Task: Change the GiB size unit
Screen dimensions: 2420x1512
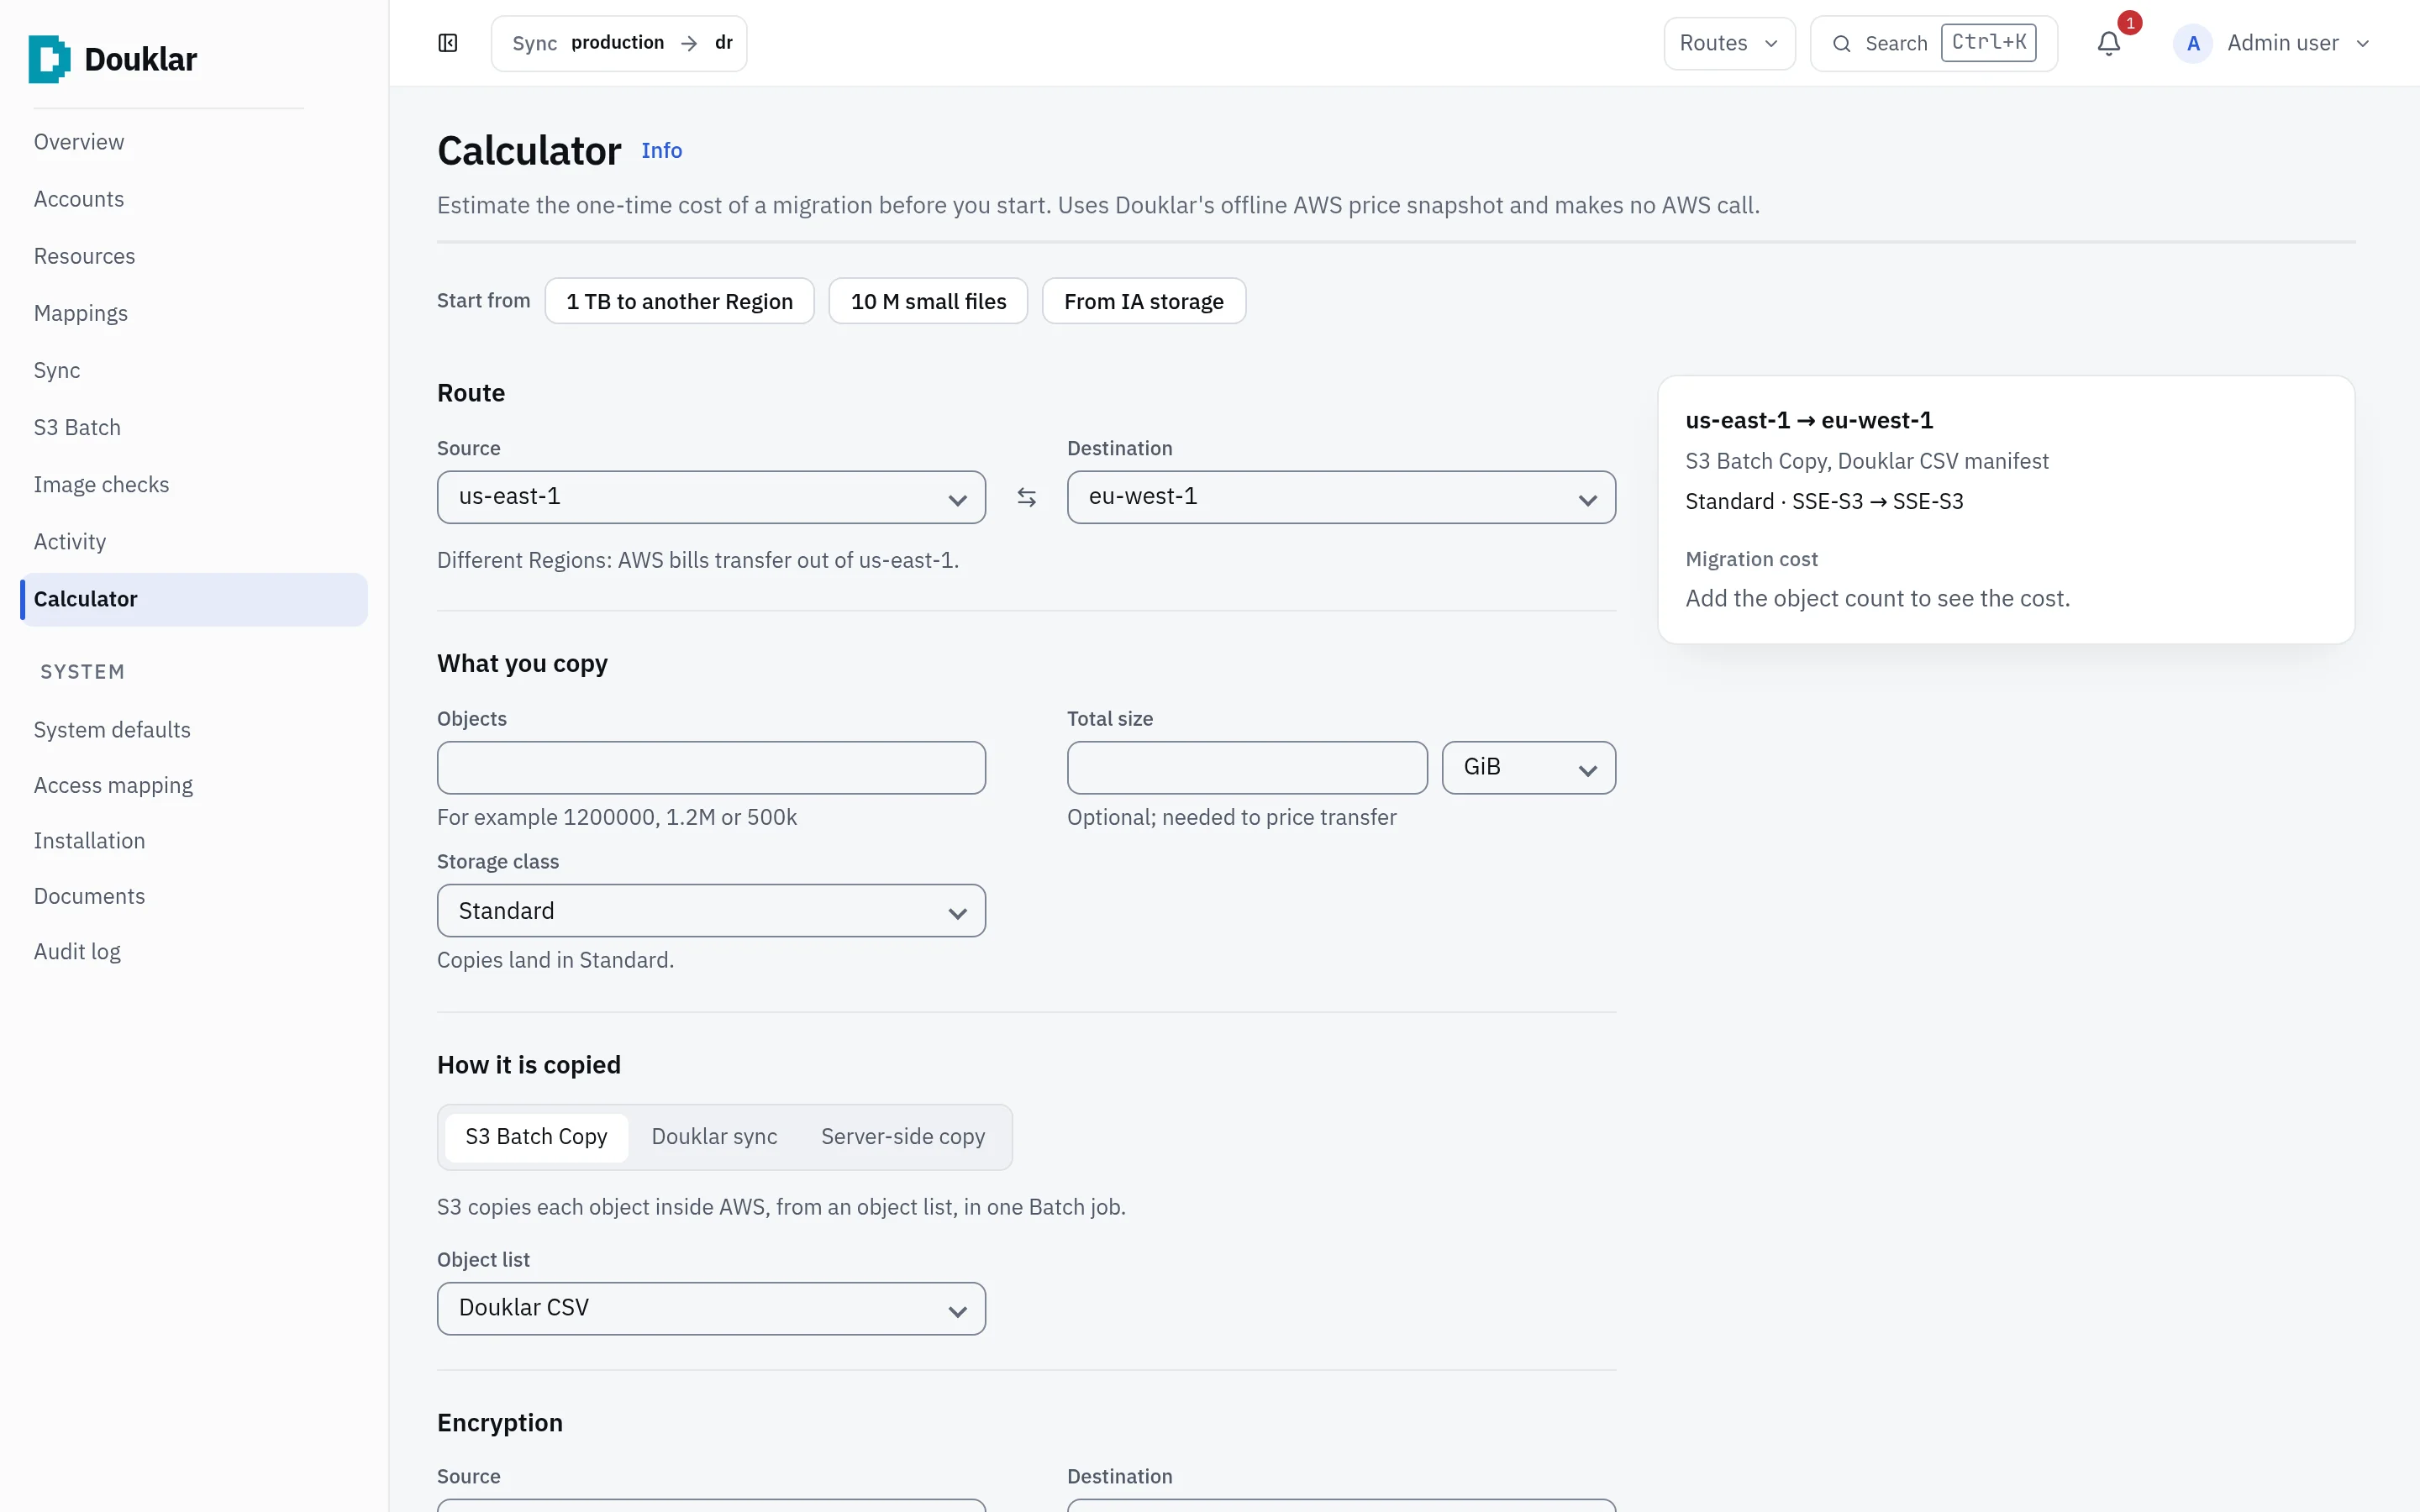Action: click(1528, 768)
